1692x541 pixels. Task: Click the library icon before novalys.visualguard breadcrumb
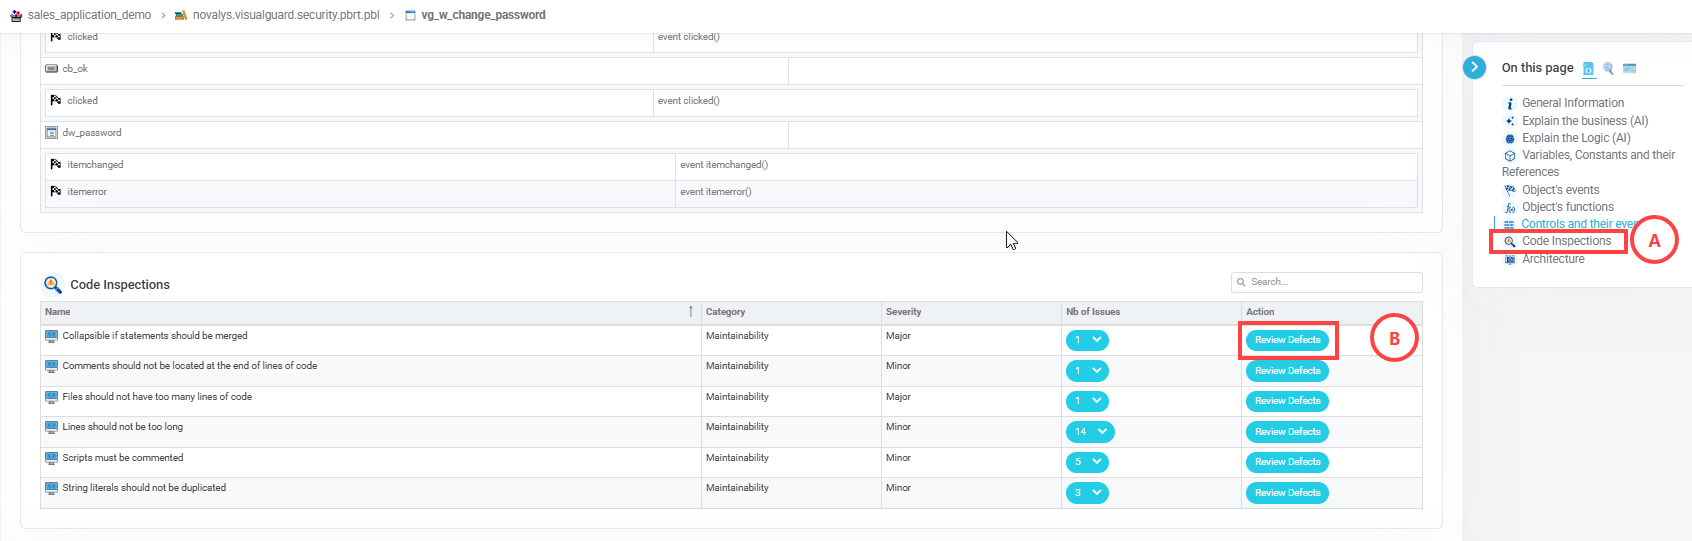[181, 15]
